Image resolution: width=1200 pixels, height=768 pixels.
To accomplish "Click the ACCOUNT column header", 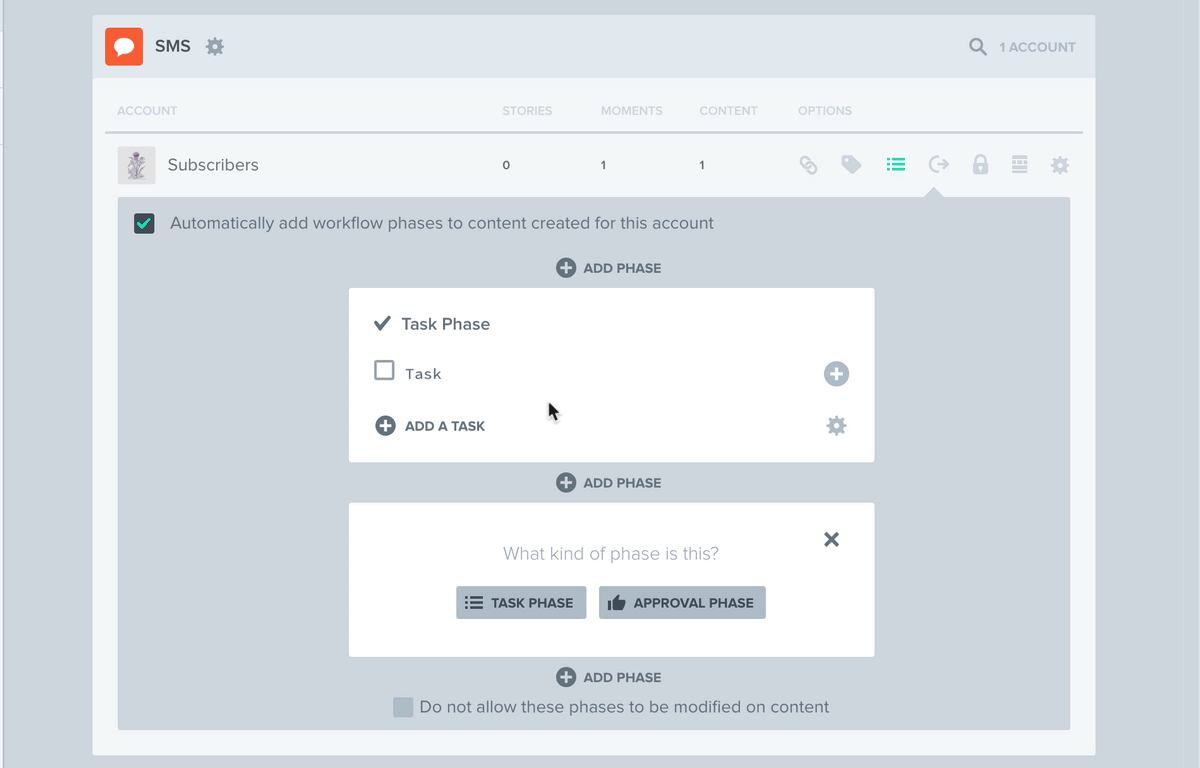I will pos(147,111).
